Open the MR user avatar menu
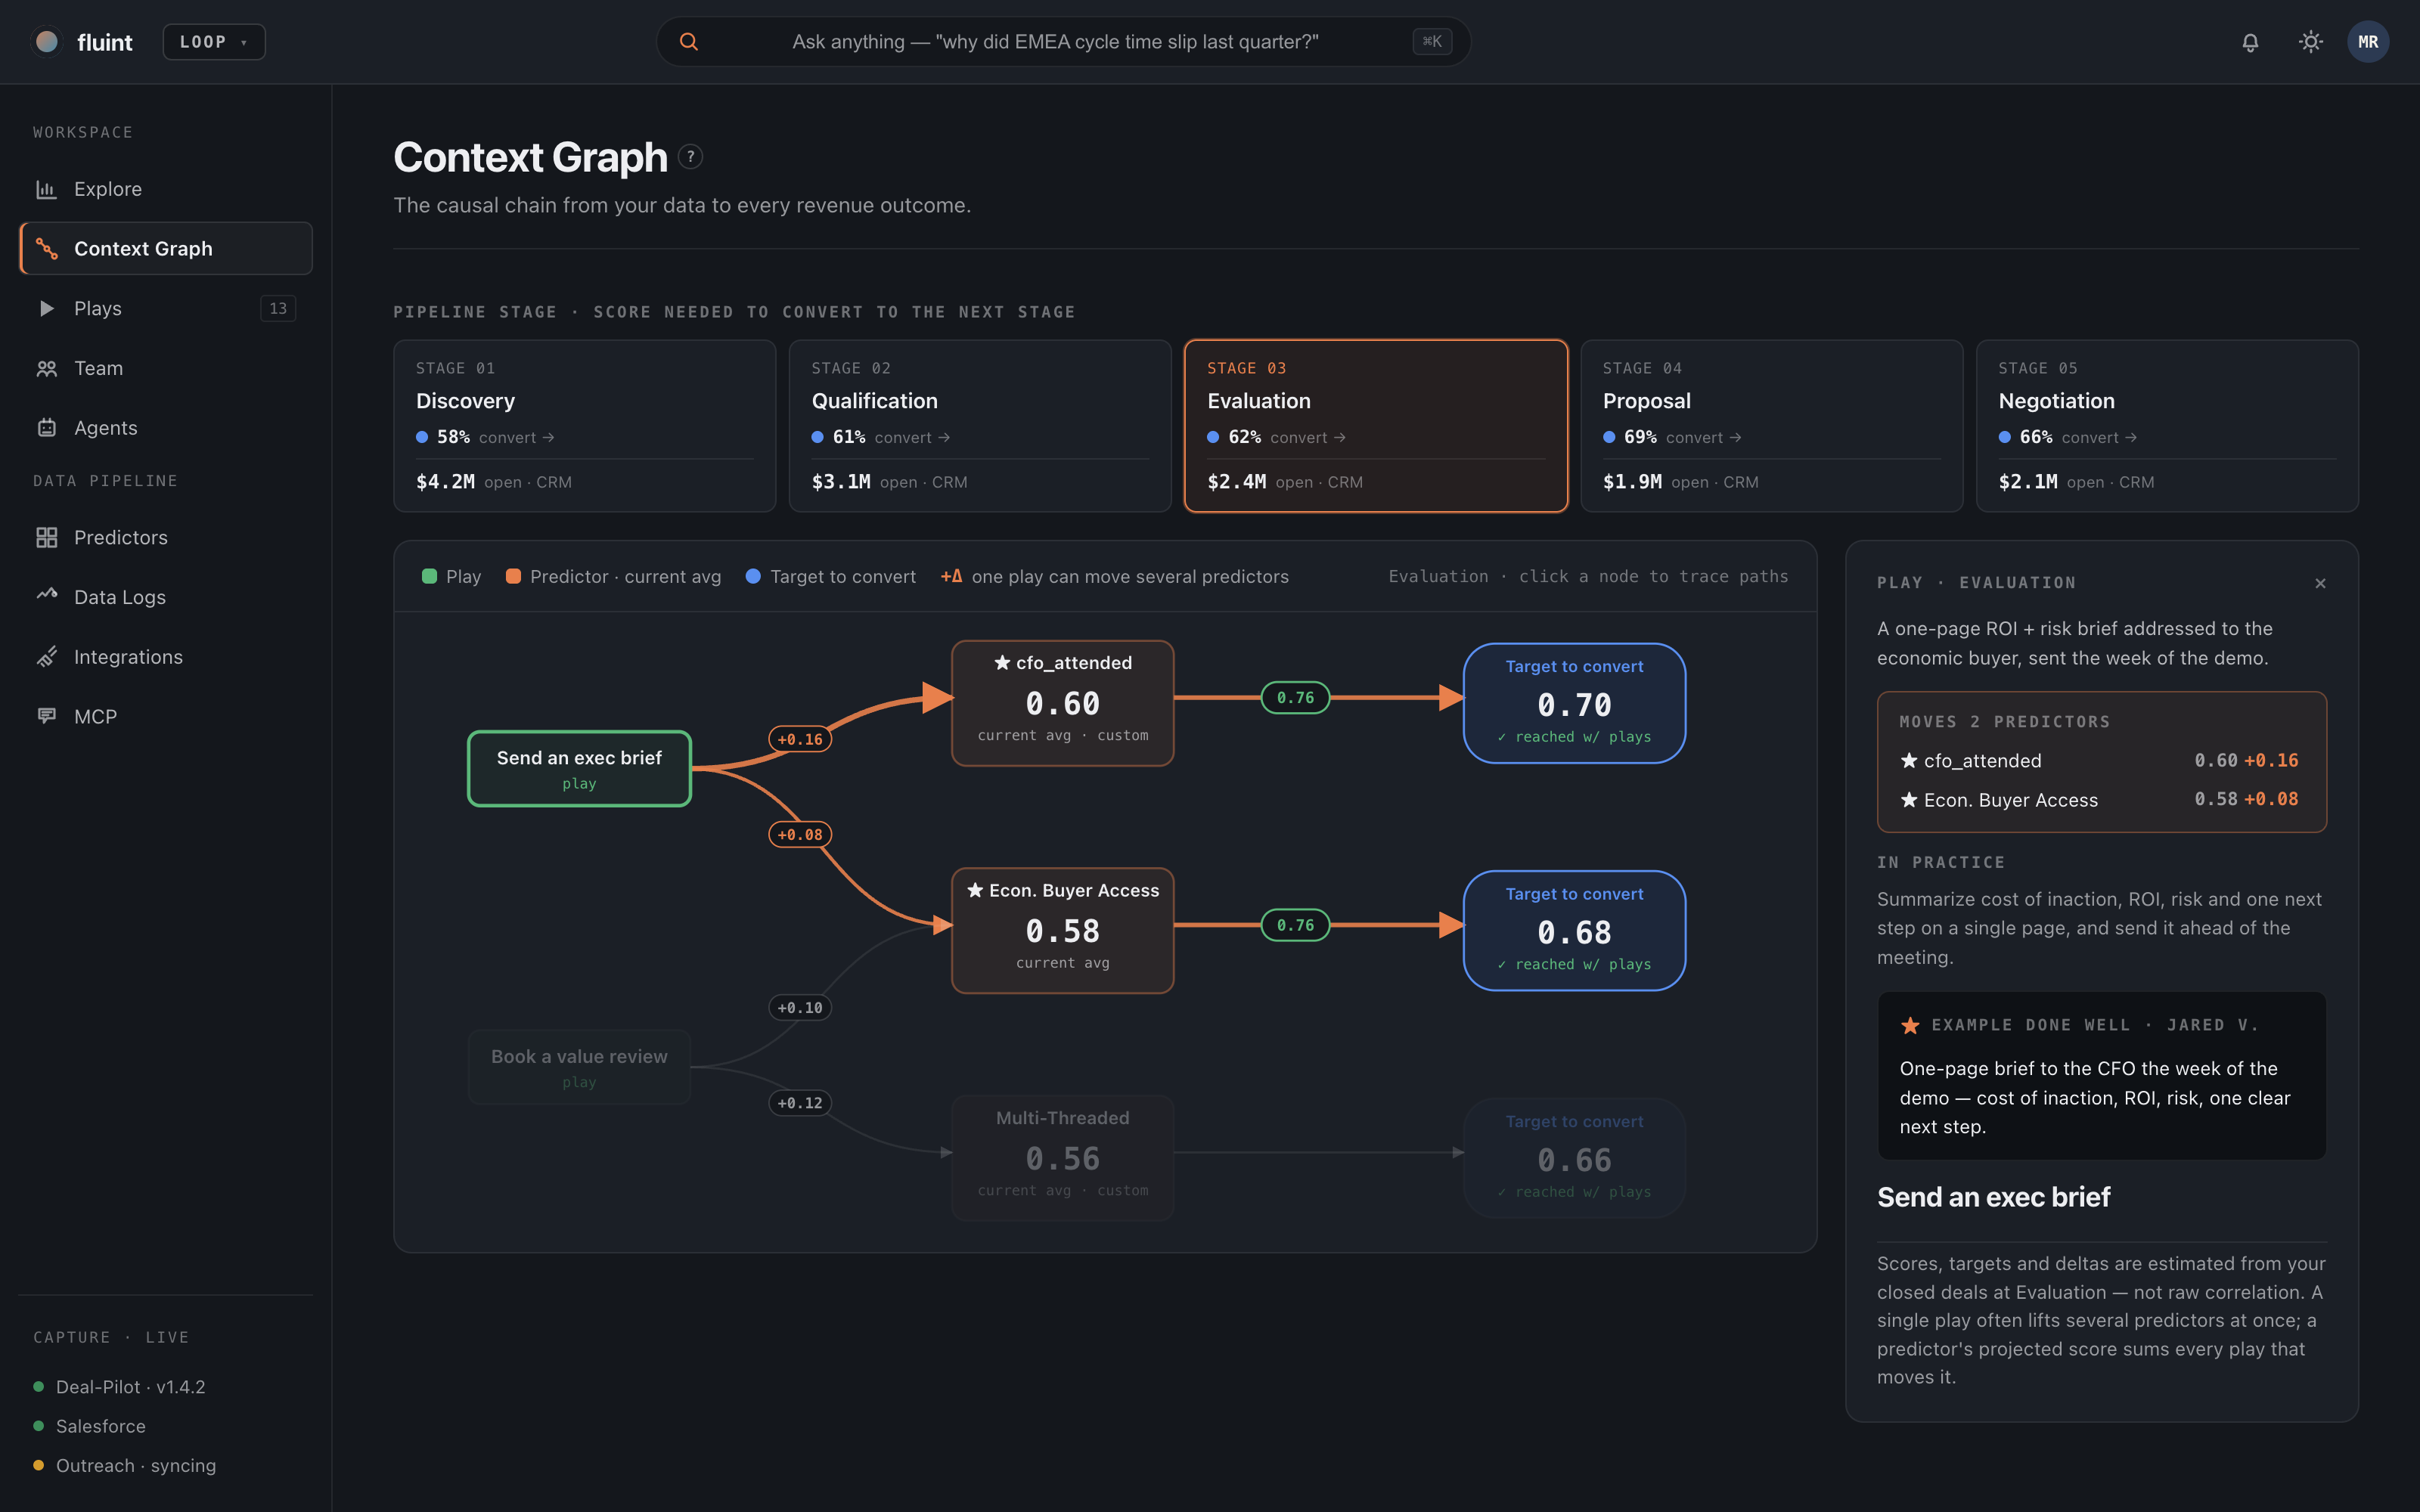2420x1512 pixels. click(x=2368, y=42)
